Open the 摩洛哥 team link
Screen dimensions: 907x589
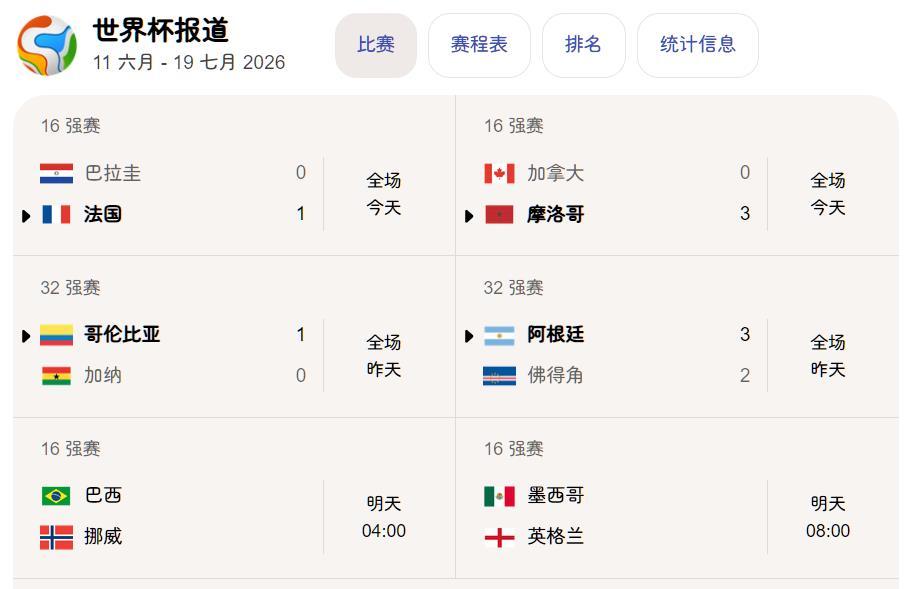point(555,215)
